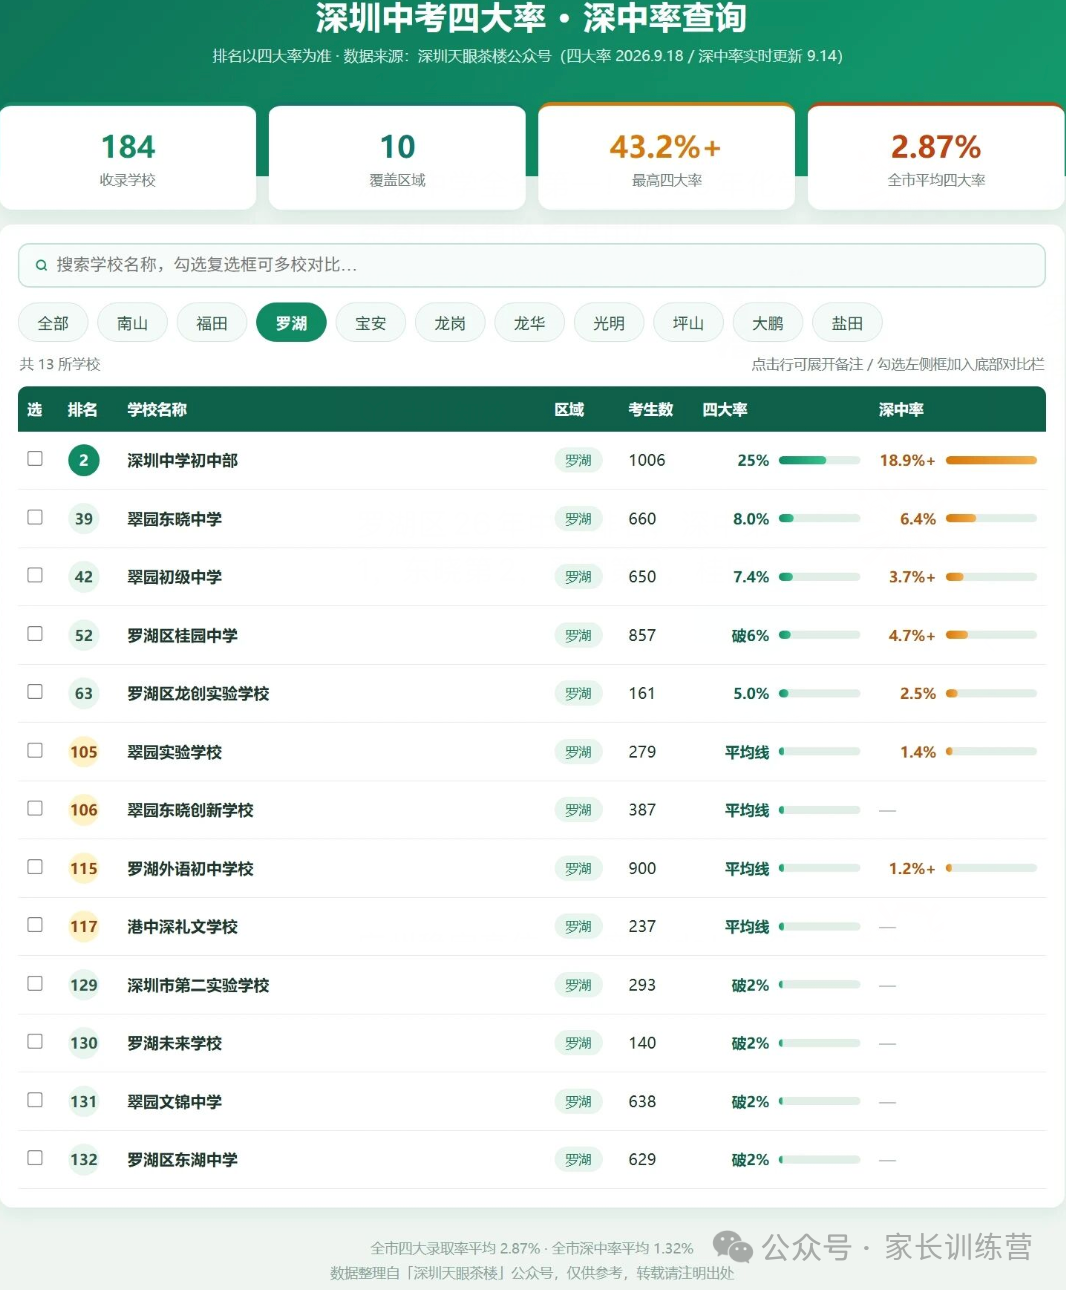Tick the checkbox for 深圳中学初中部
Viewport: 1066px width, 1290px height.
click(35, 459)
